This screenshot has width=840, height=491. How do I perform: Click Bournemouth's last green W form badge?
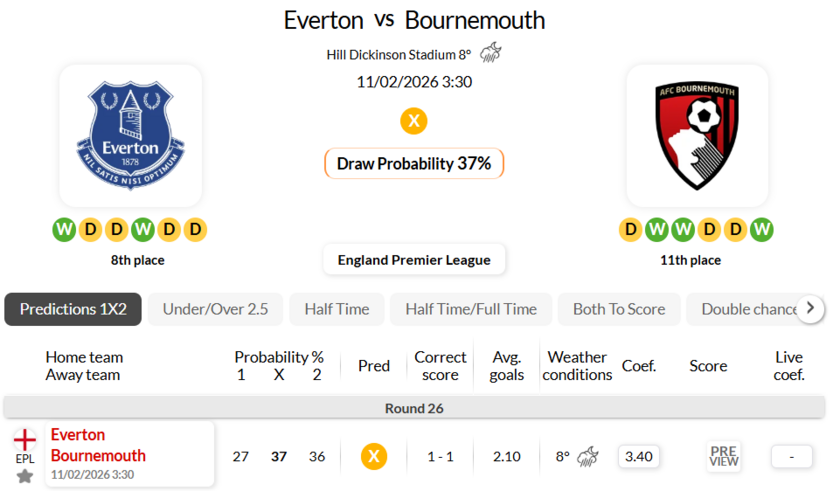[762, 230]
